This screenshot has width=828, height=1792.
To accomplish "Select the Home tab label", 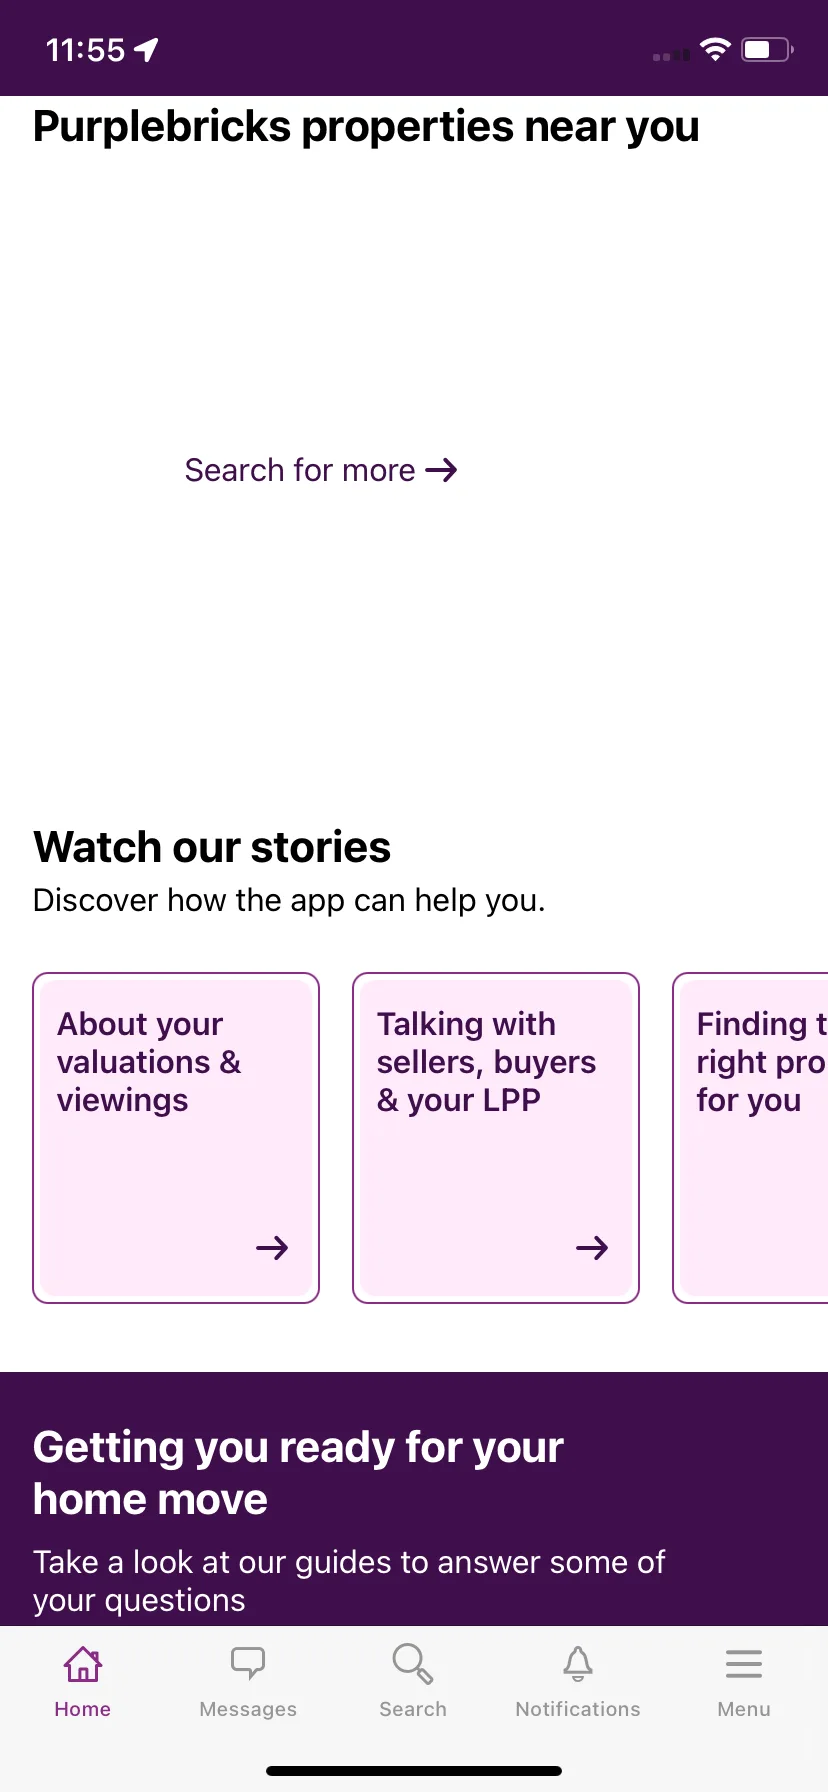I will pos(83,1709).
